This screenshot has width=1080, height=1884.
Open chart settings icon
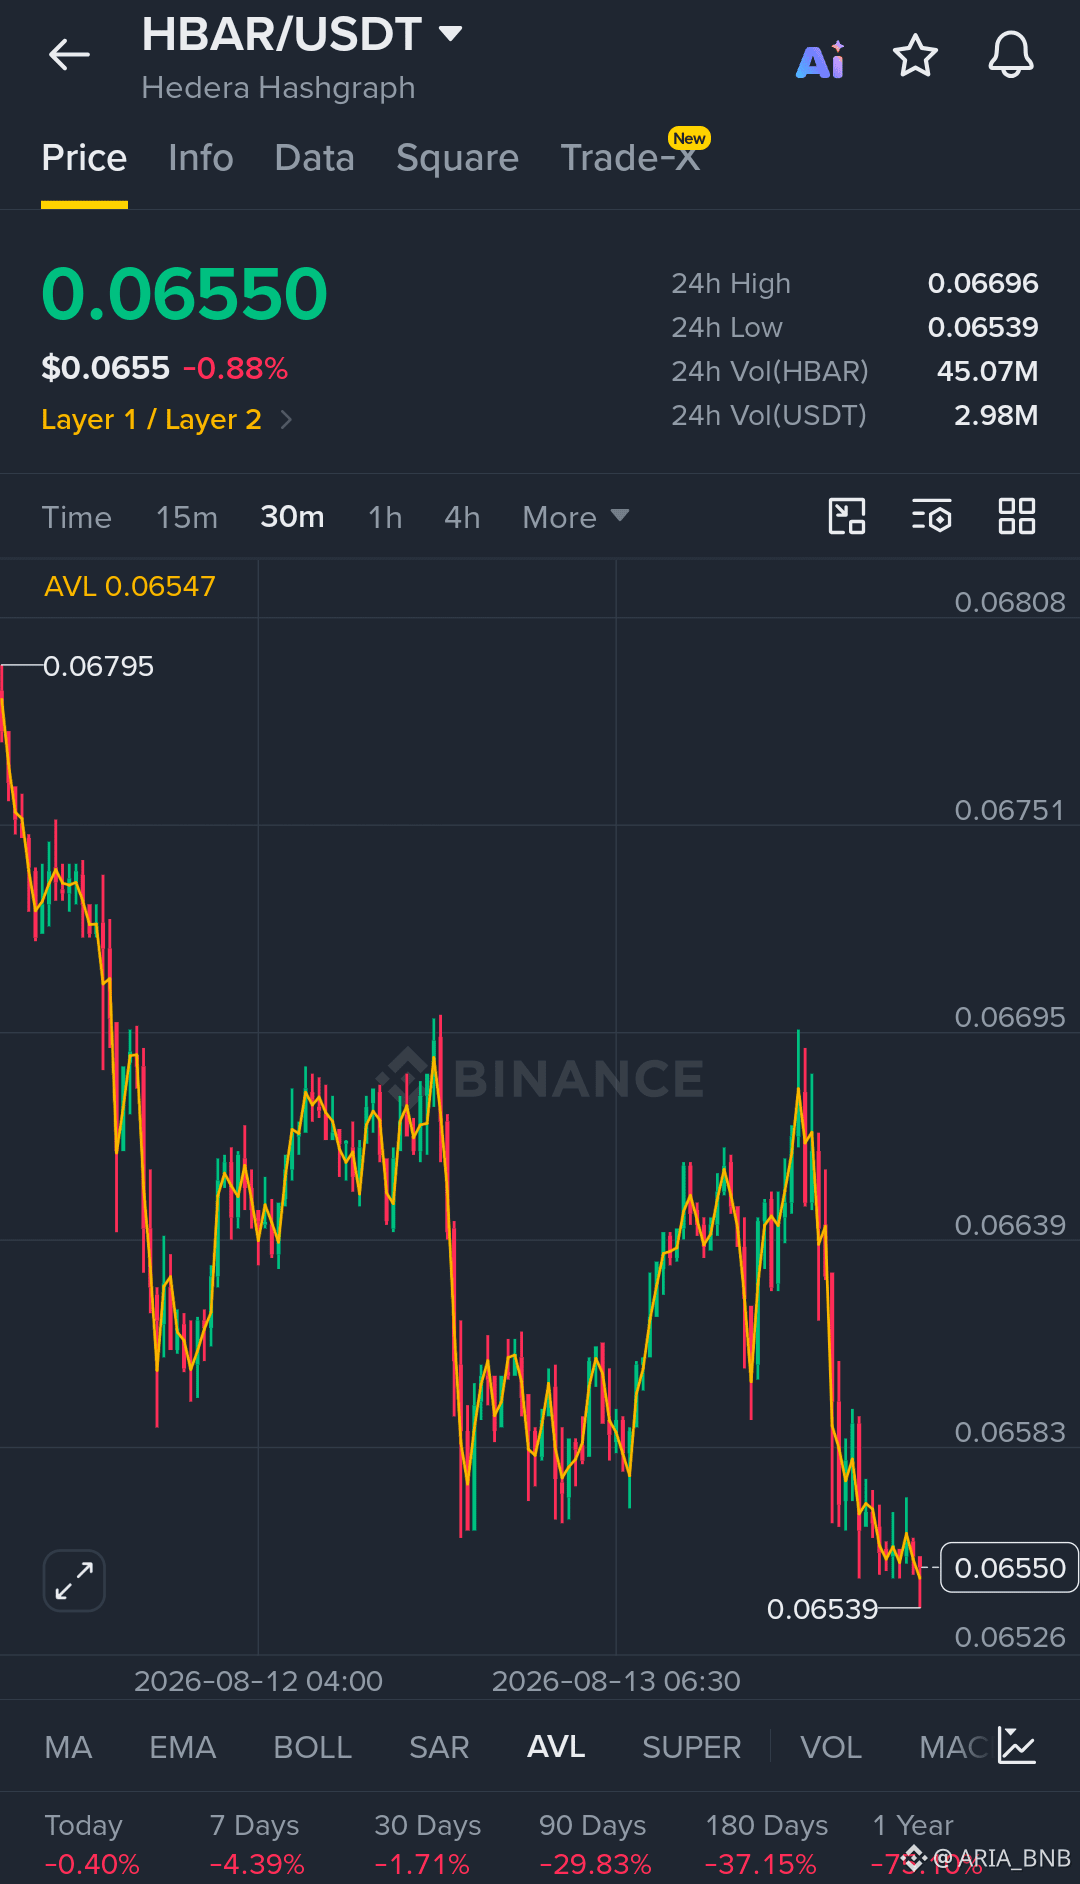[x=931, y=516]
